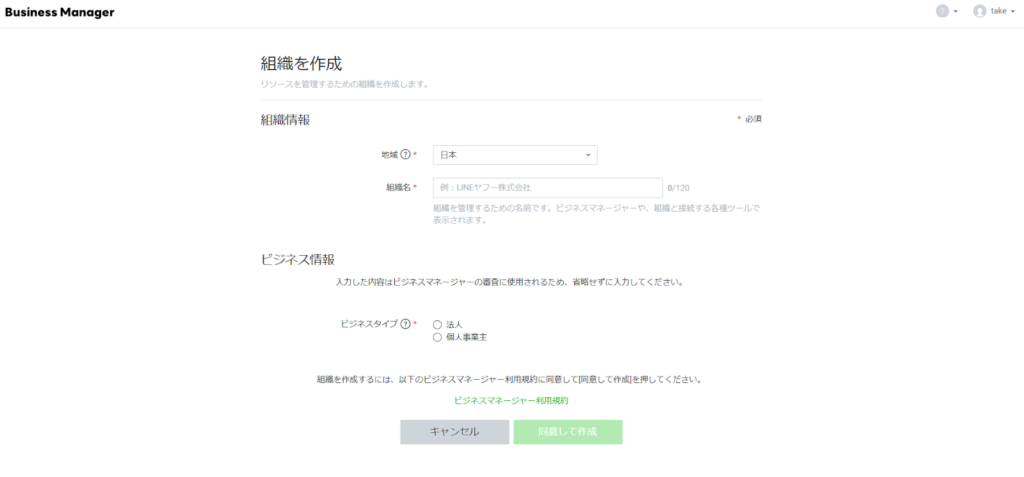Click the 0/120 character counter

(x=678, y=187)
